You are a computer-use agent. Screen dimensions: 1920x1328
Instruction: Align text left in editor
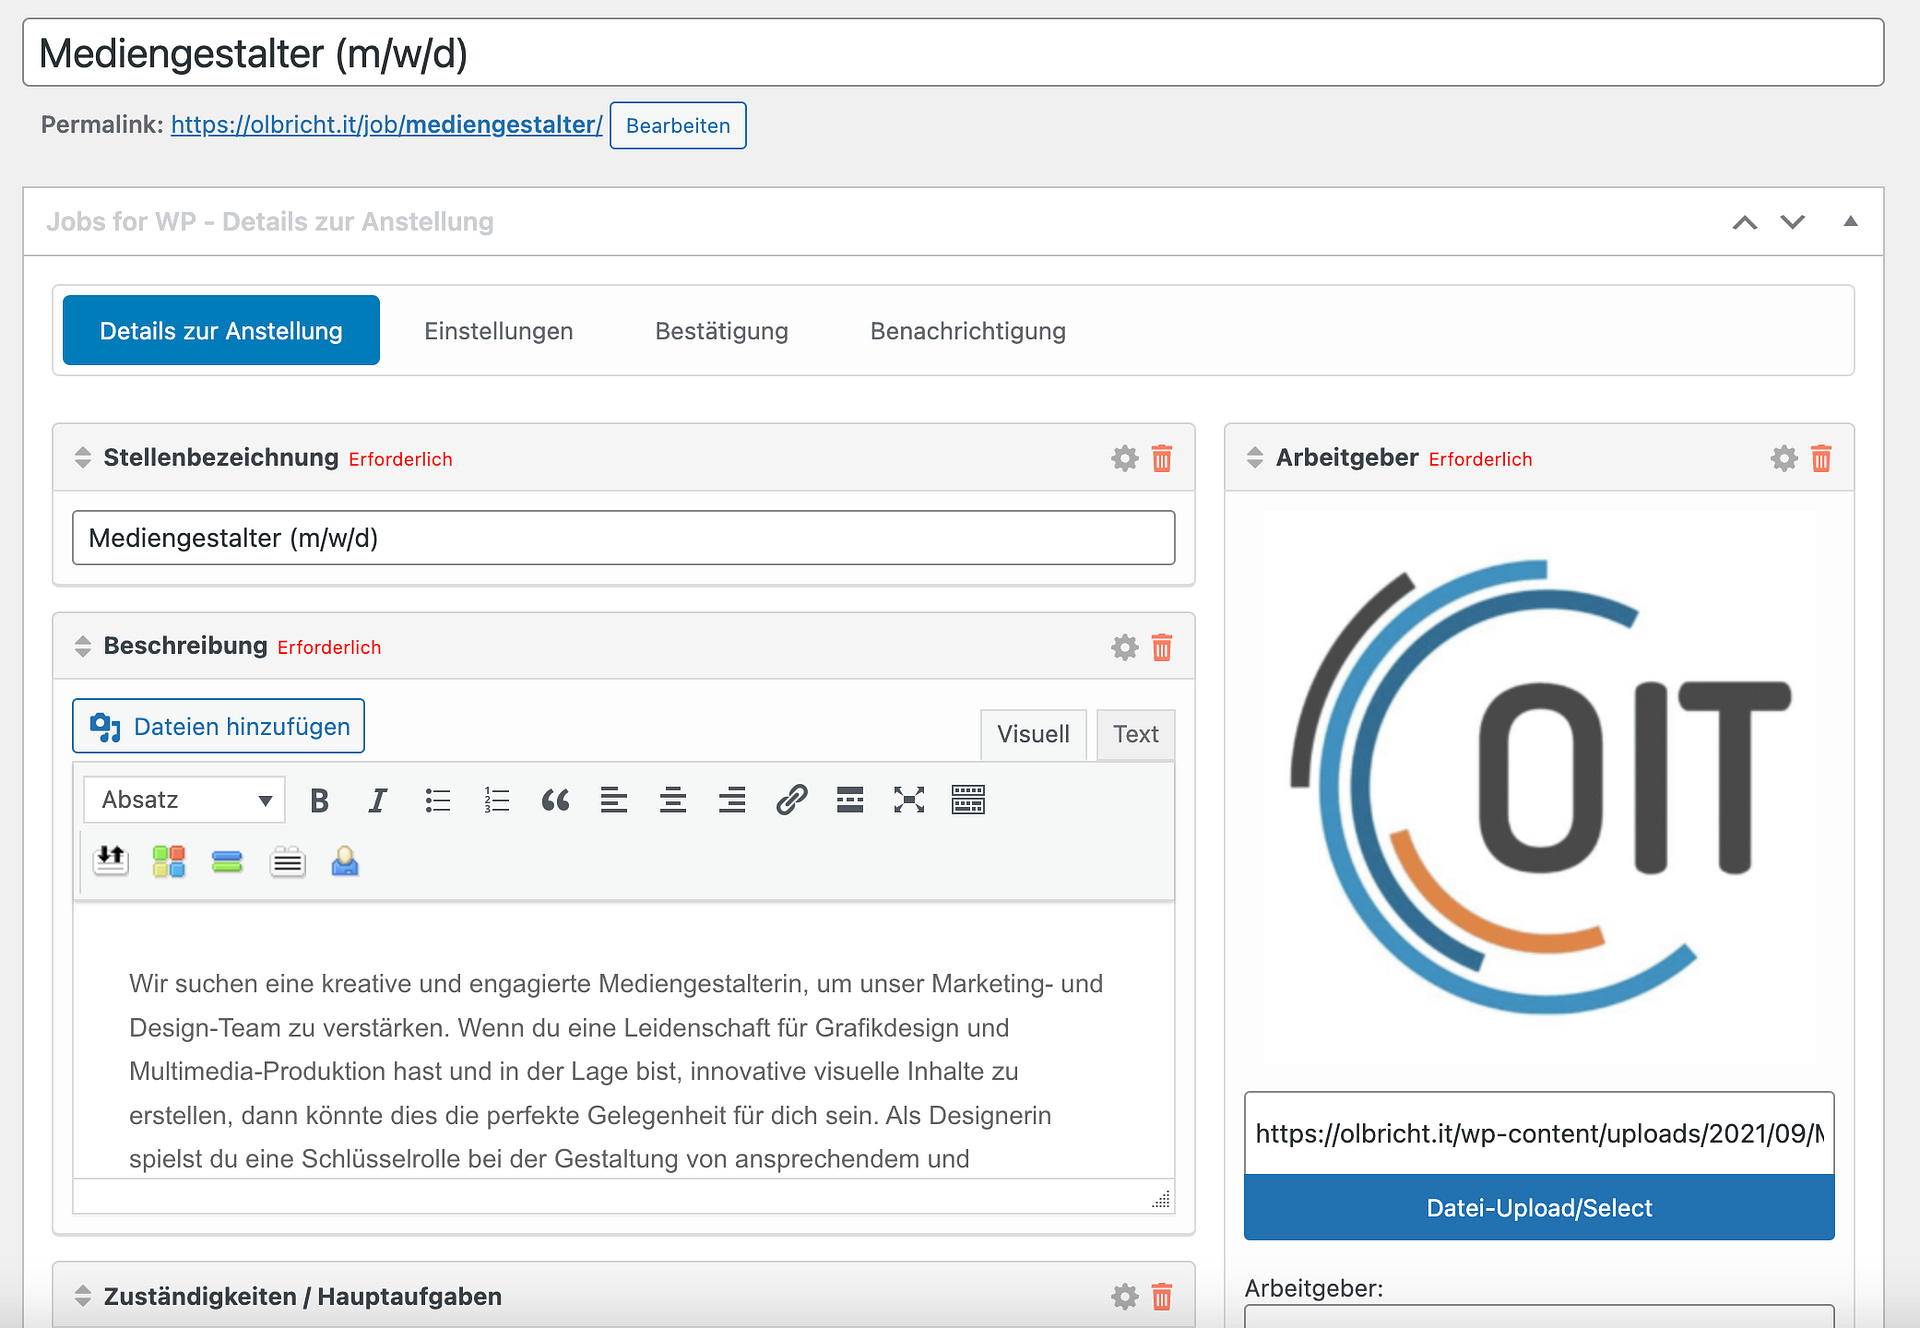614,800
